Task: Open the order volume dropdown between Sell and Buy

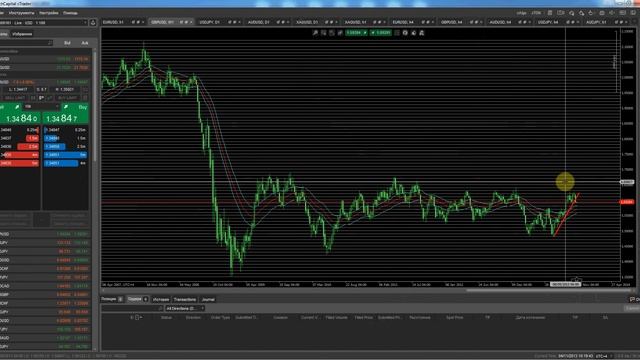Action: pyautogui.click(x=41, y=107)
